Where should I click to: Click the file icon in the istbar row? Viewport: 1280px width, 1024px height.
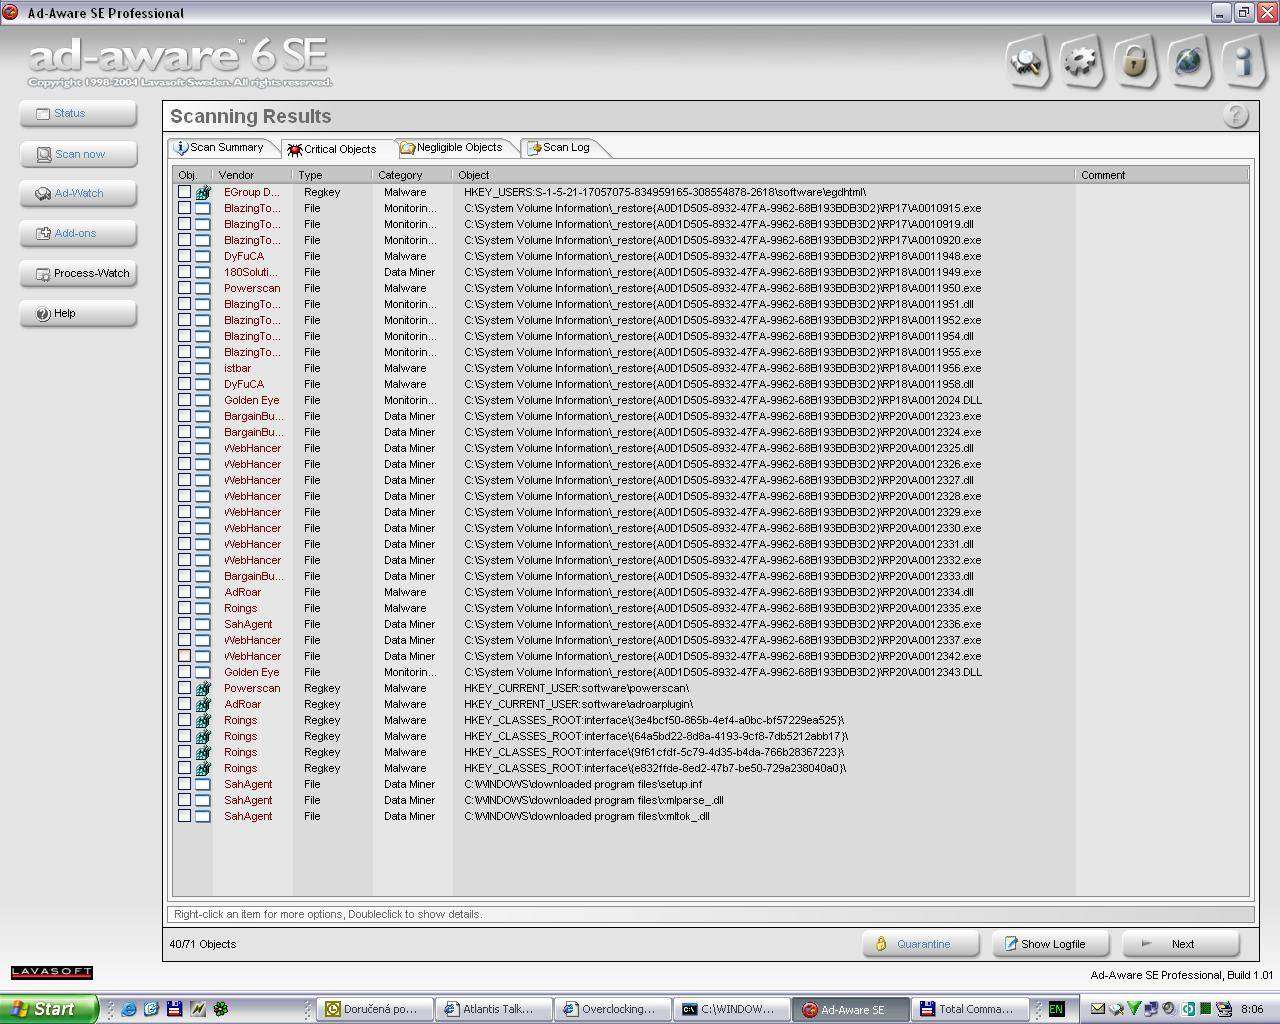[x=203, y=368]
